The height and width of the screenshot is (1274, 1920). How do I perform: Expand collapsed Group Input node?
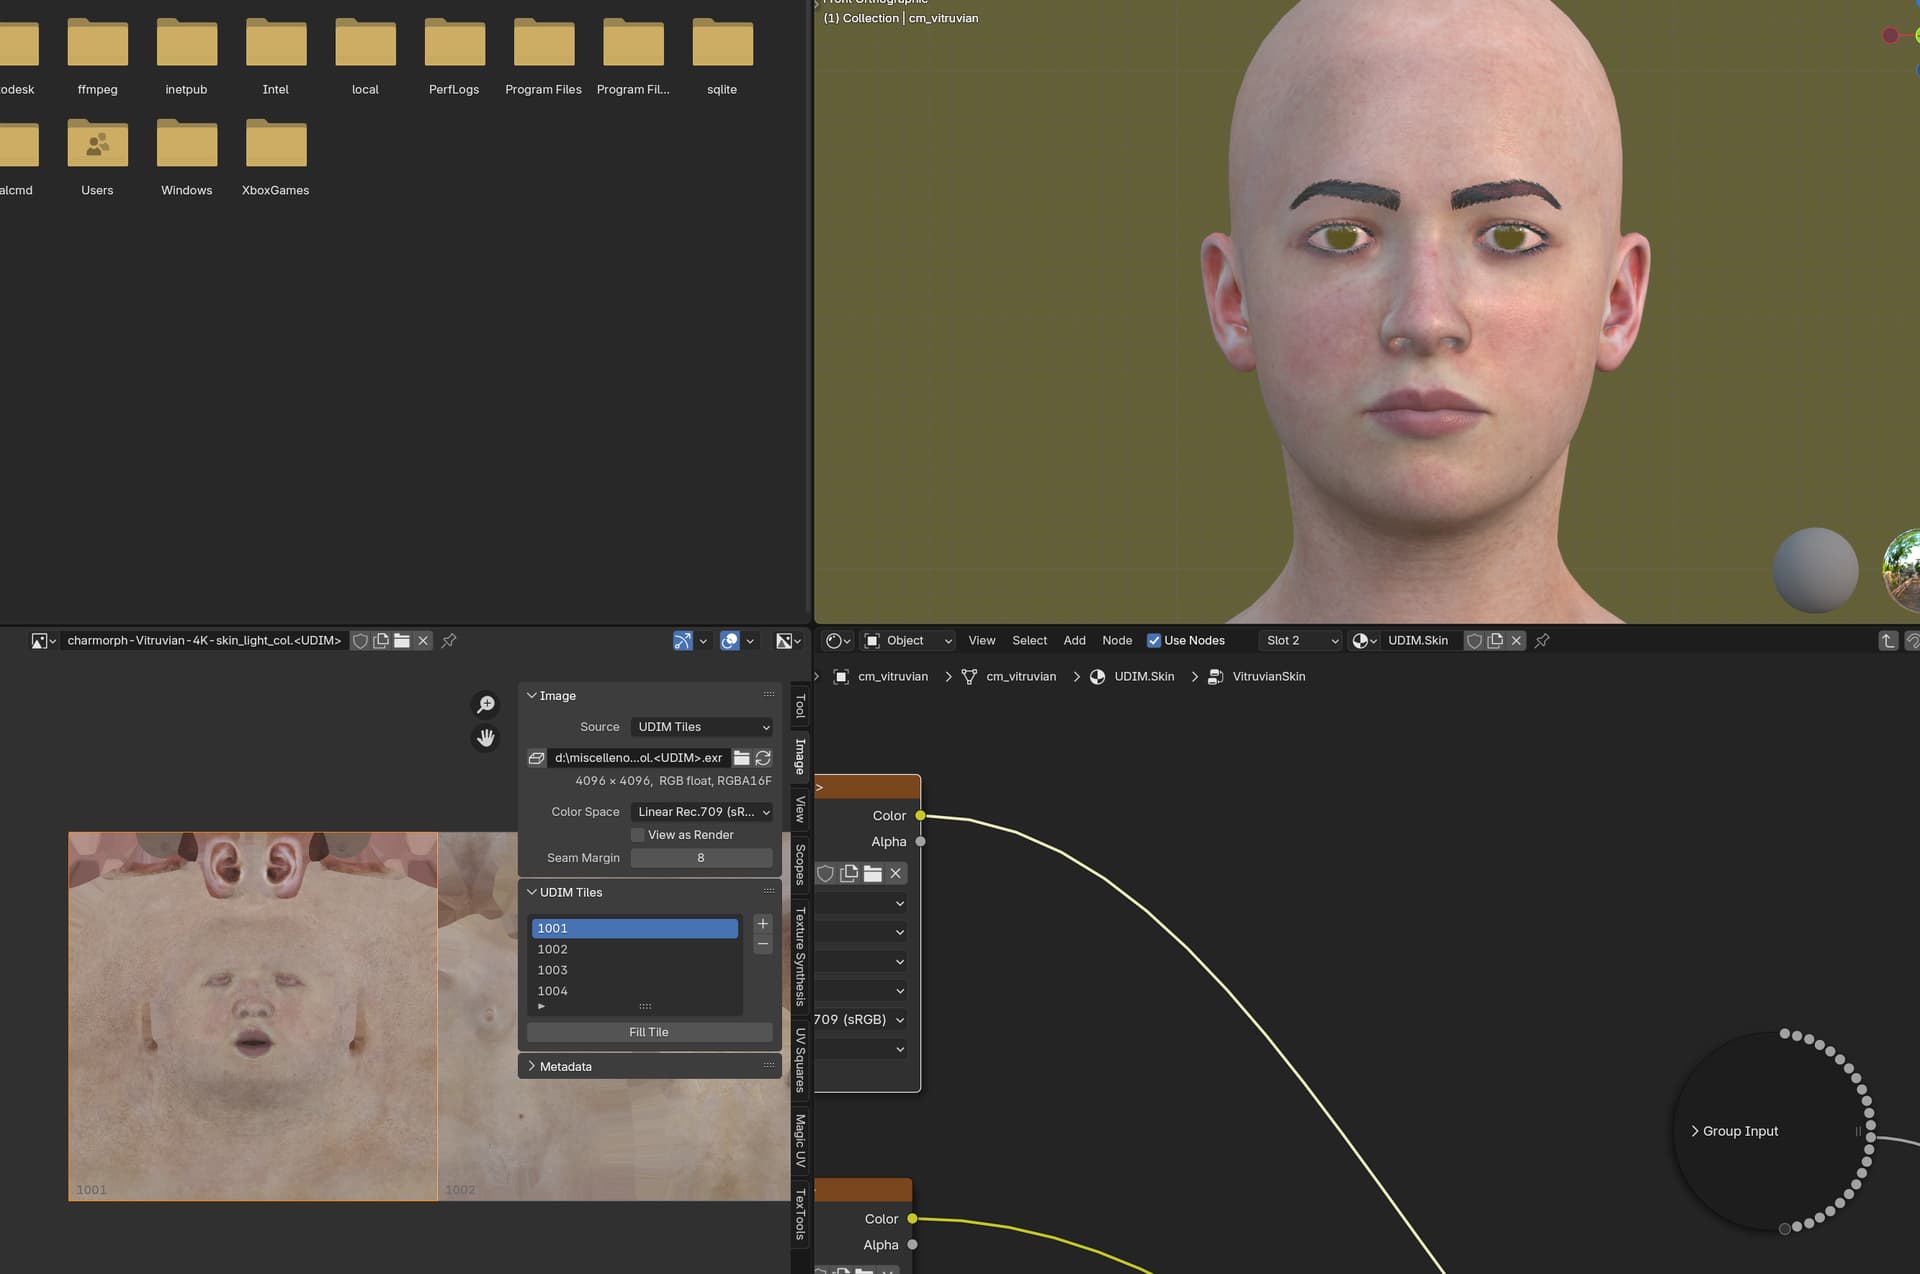tap(1695, 1131)
